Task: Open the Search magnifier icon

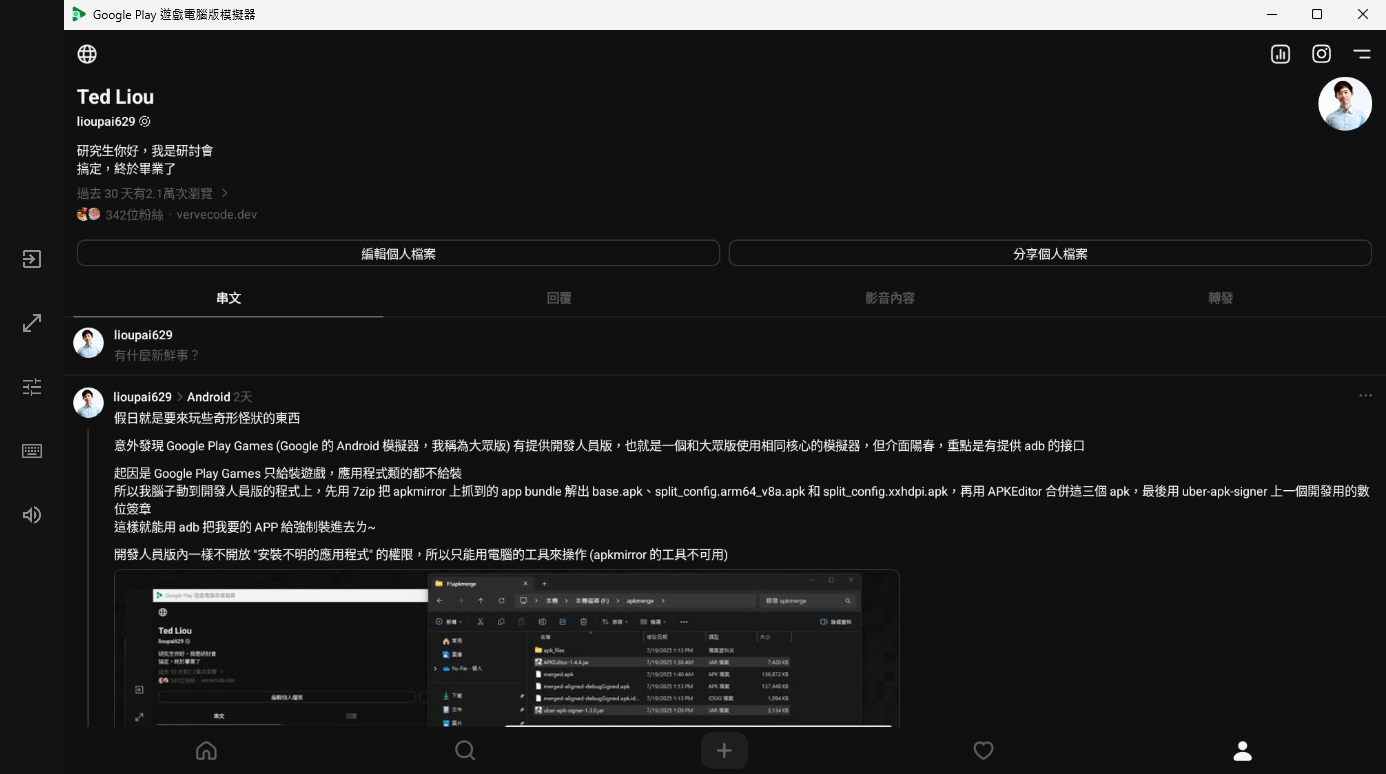Action: pyautogui.click(x=465, y=750)
